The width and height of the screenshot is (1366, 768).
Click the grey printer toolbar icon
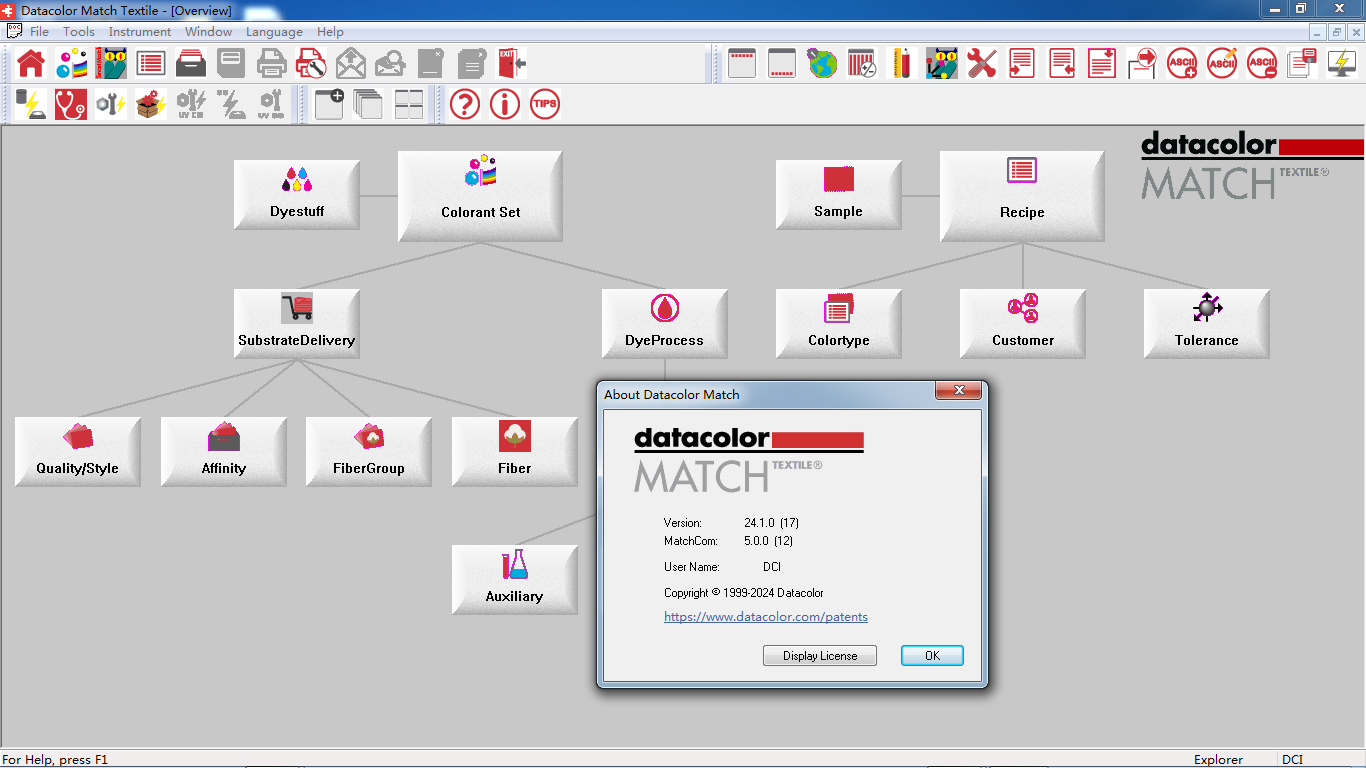(x=272, y=64)
